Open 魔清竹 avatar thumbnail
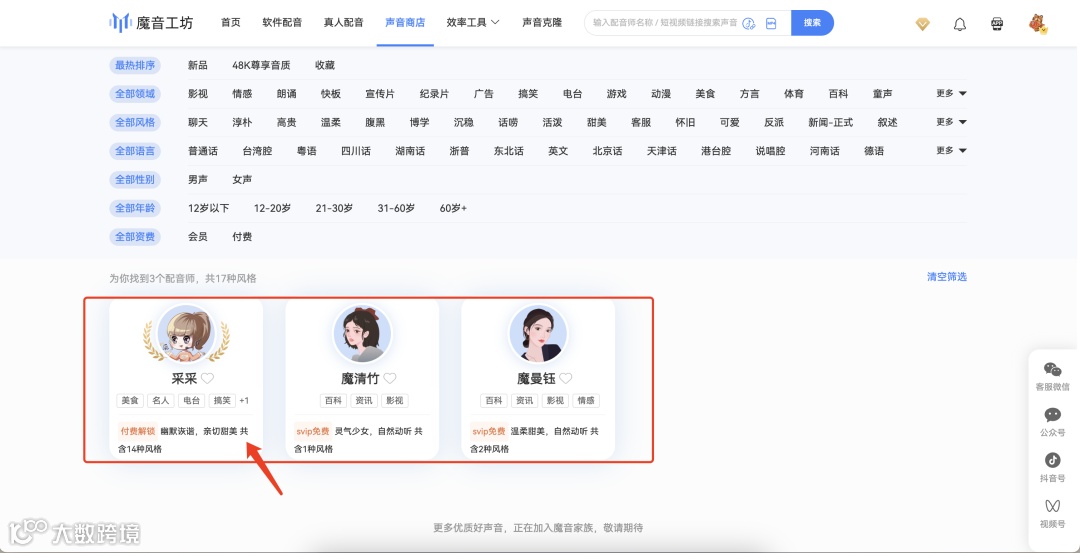Image resolution: width=1080 pixels, height=553 pixels. tap(362, 333)
